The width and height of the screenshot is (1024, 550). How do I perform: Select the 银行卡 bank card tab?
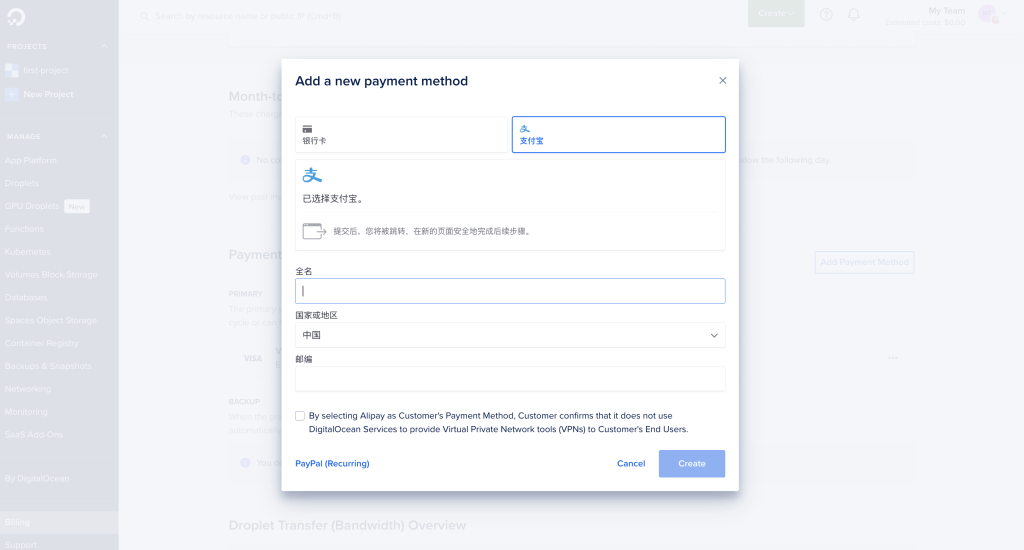pos(402,135)
